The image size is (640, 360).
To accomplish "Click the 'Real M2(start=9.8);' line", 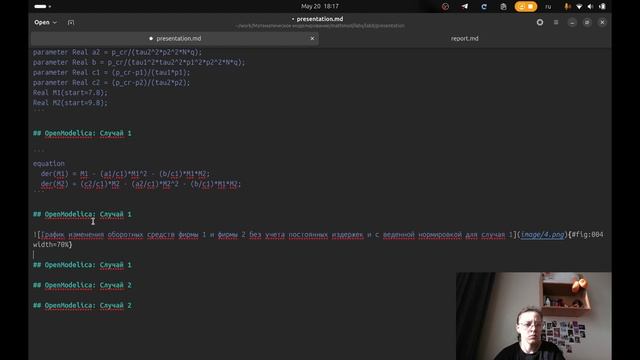I will click(70, 103).
